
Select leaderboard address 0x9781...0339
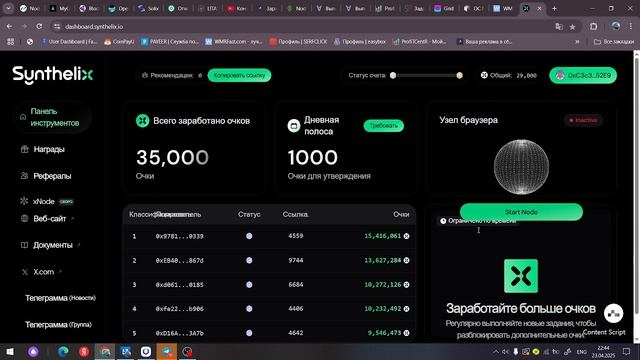[179, 236]
